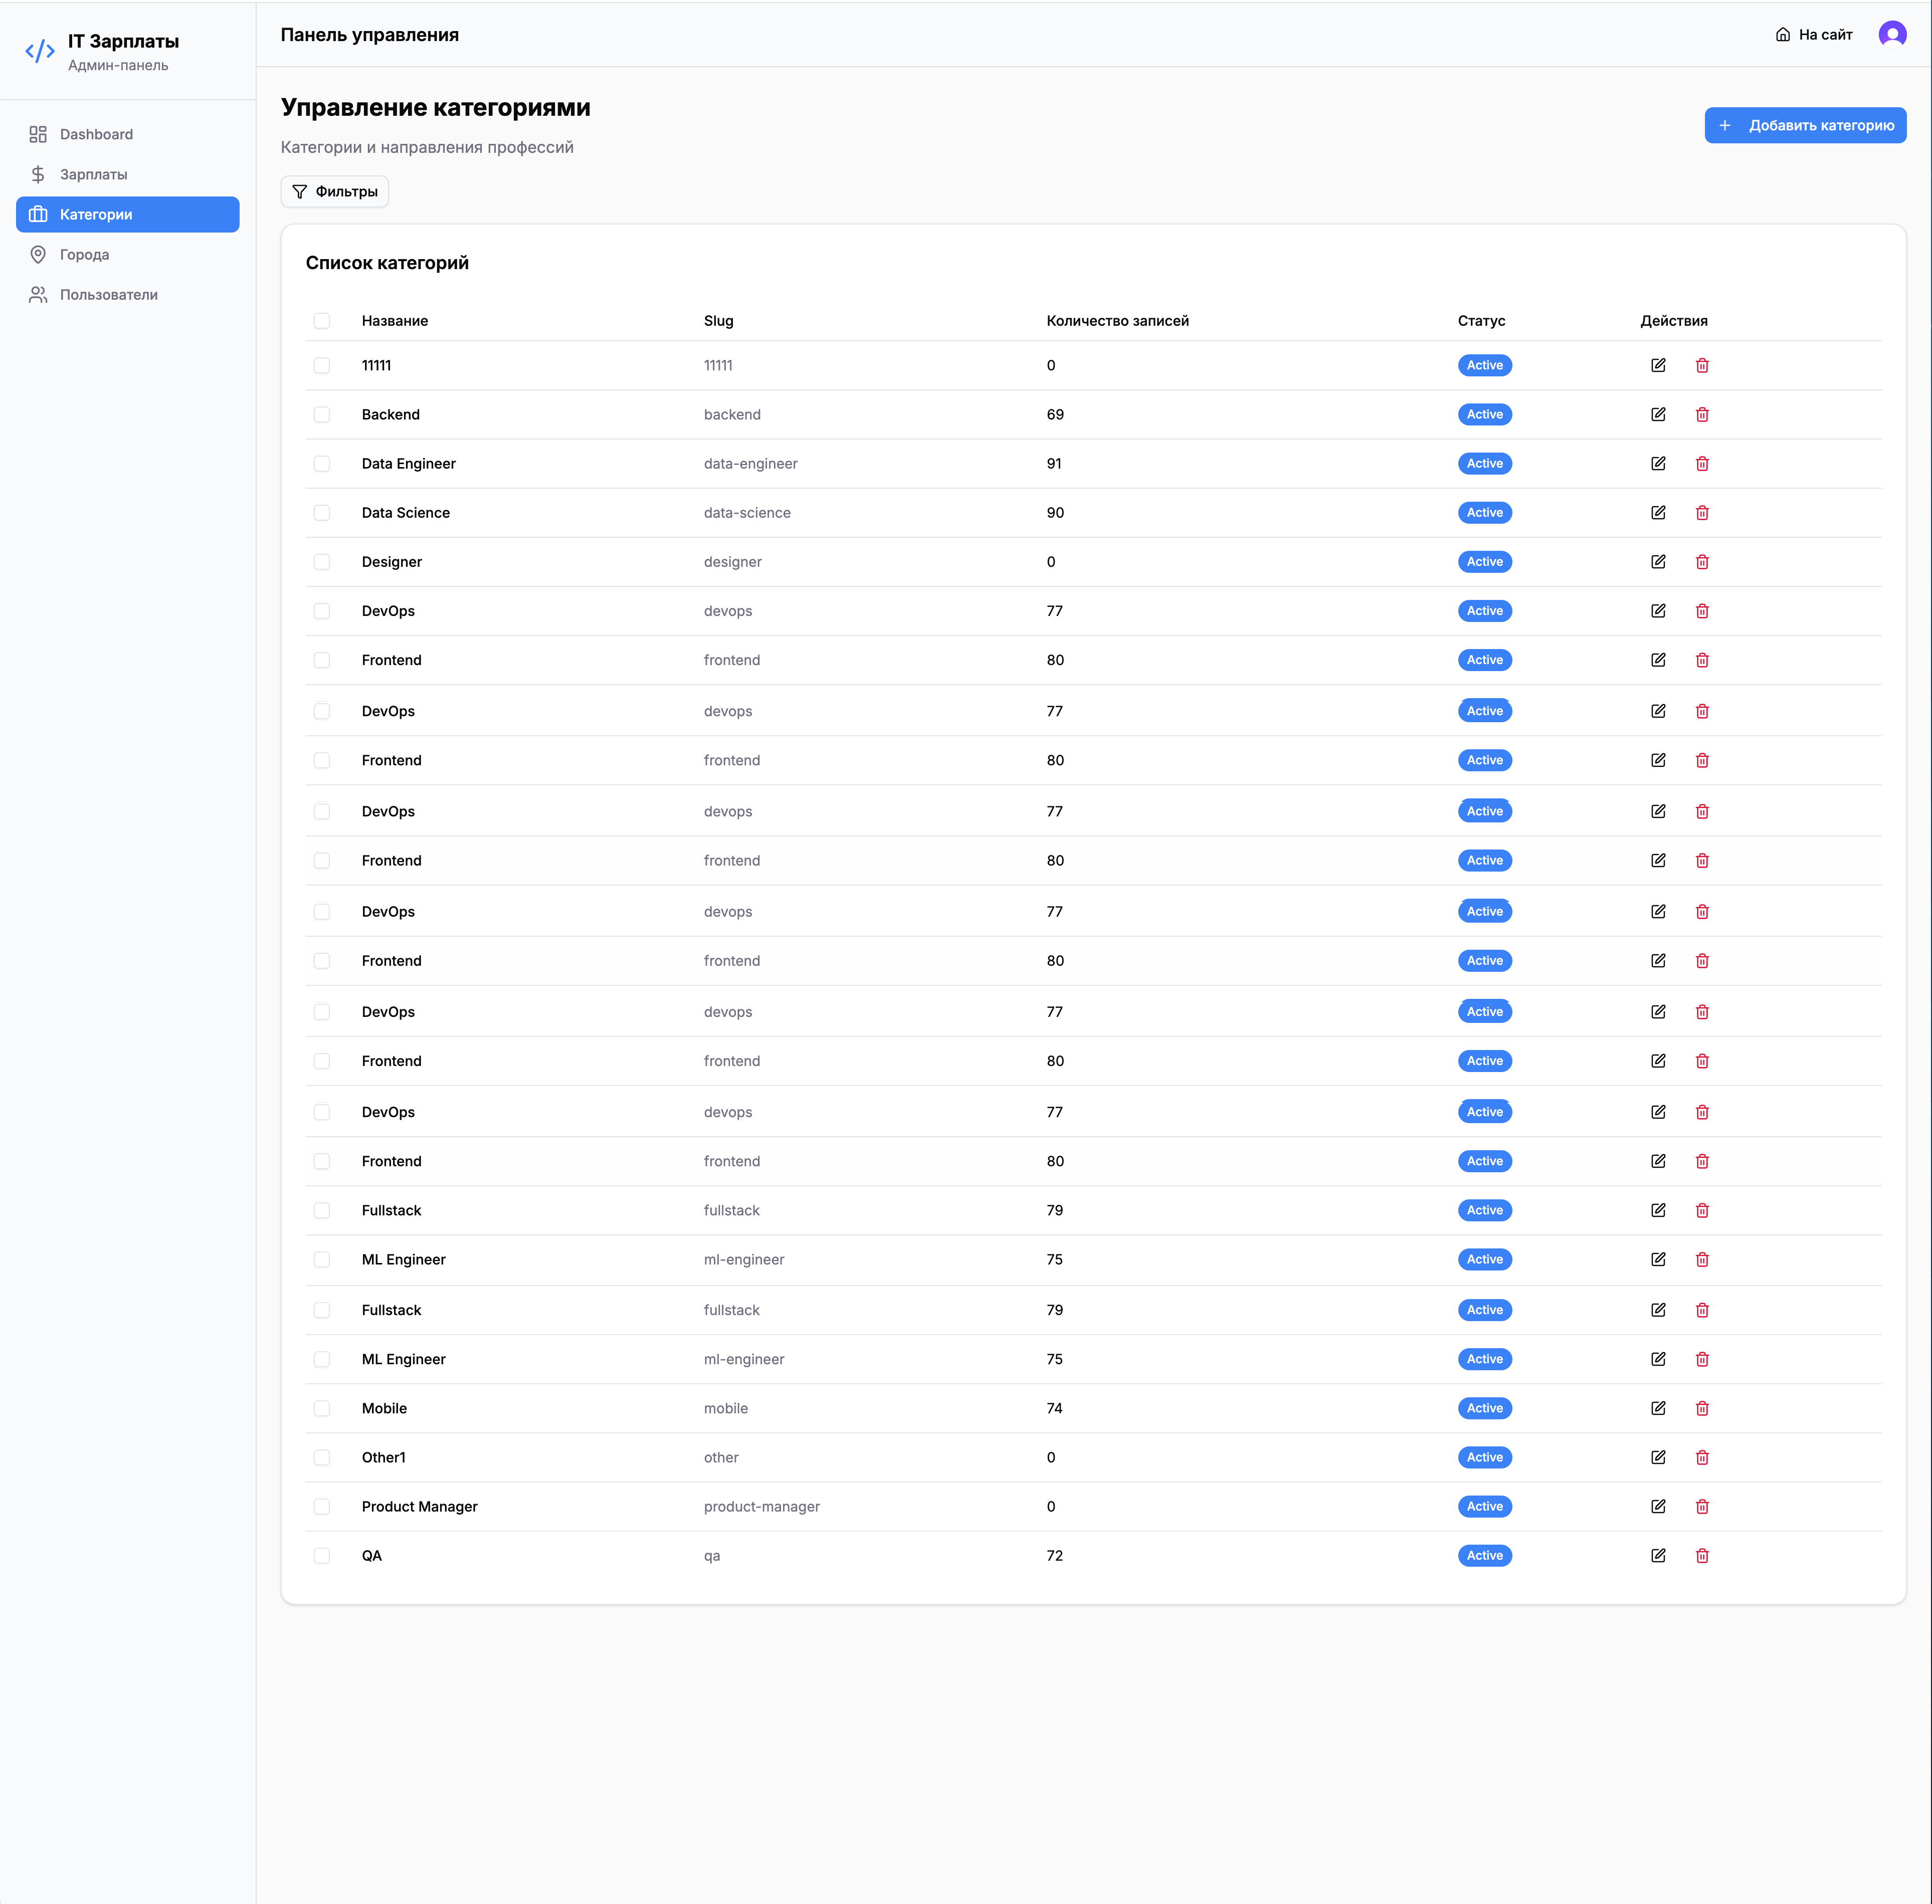Follow the На сайт link

(1813, 34)
